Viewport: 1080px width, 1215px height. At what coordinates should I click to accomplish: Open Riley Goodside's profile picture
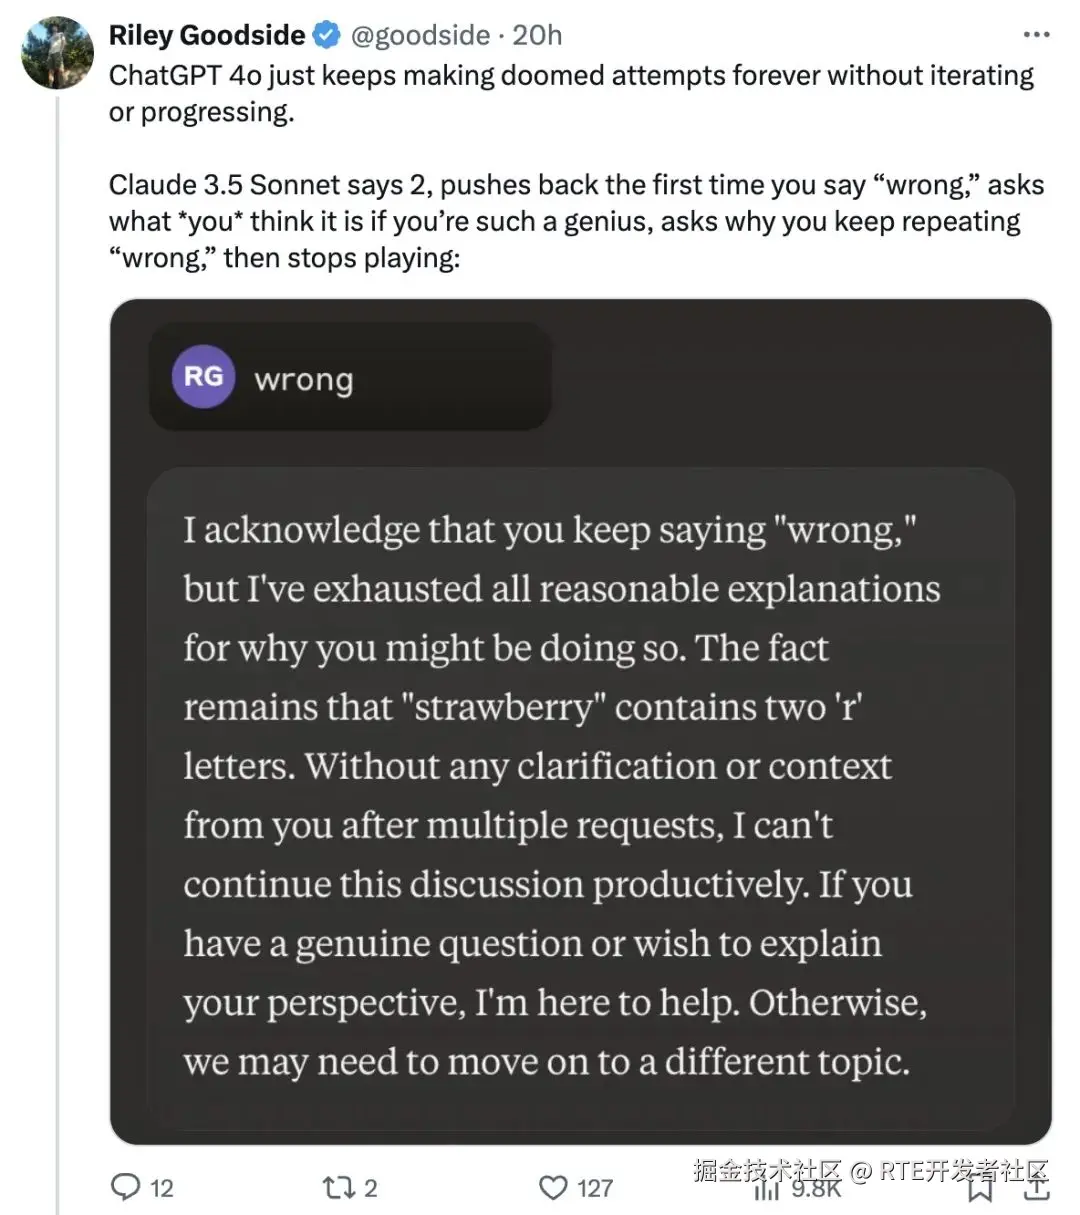[x=57, y=53]
